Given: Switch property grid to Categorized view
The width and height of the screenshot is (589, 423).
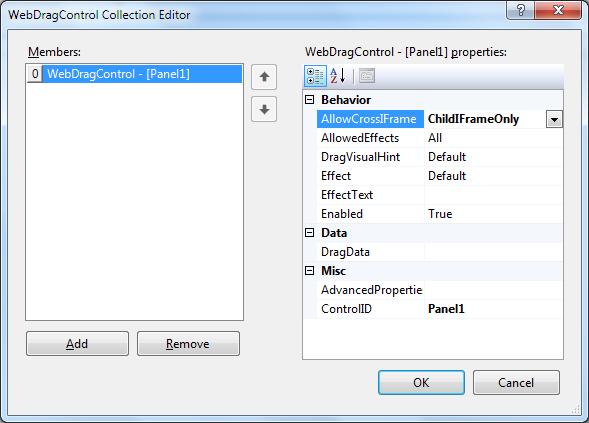Looking at the screenshot, I should click(315, 76).
